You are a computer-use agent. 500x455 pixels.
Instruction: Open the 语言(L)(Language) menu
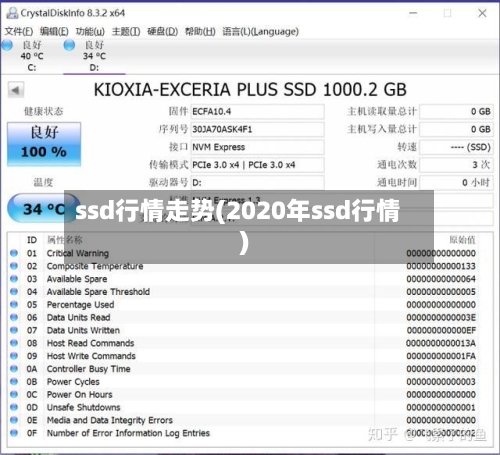261,32
